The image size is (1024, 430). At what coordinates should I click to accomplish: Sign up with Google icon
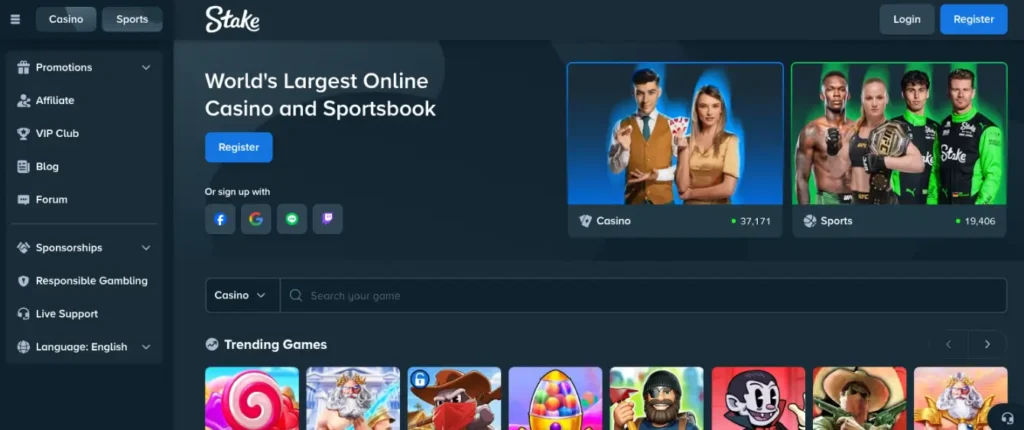[256, 219]
